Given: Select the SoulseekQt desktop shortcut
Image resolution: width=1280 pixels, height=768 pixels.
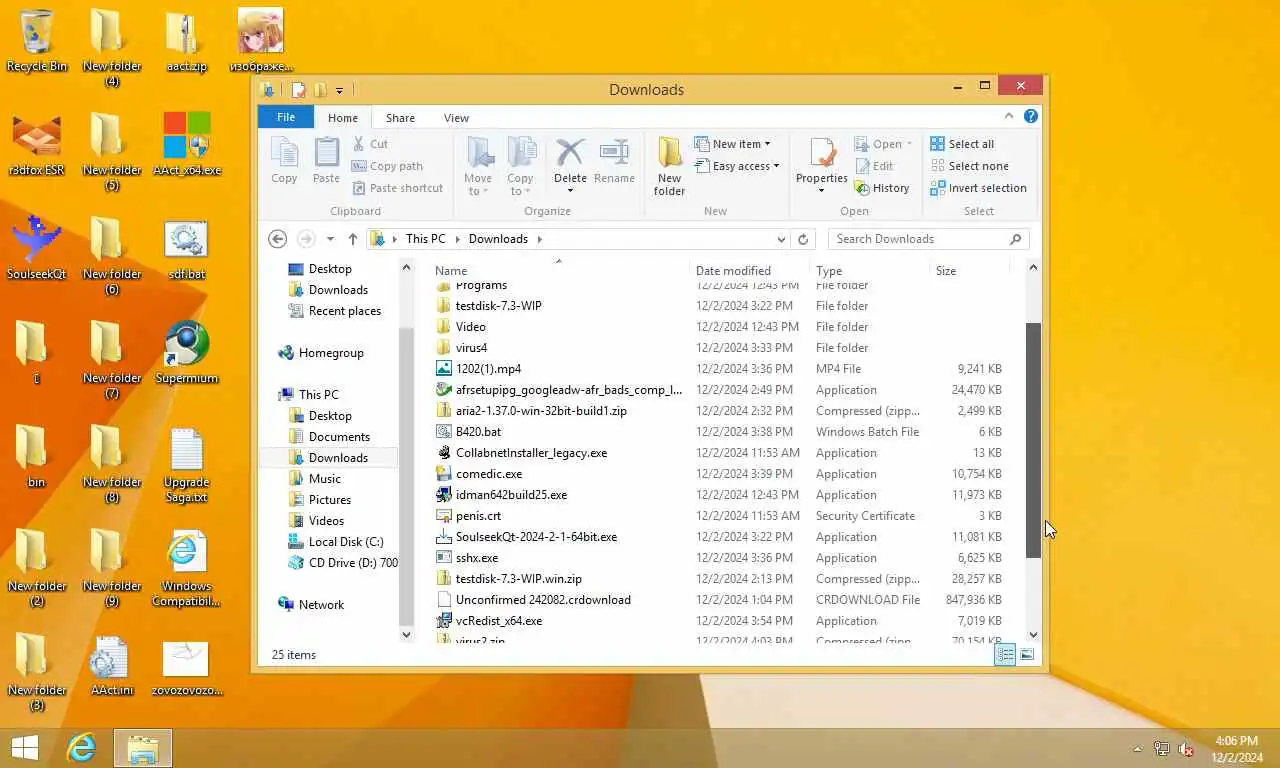Looking at the screenshot, I should (x=37, y=248).
